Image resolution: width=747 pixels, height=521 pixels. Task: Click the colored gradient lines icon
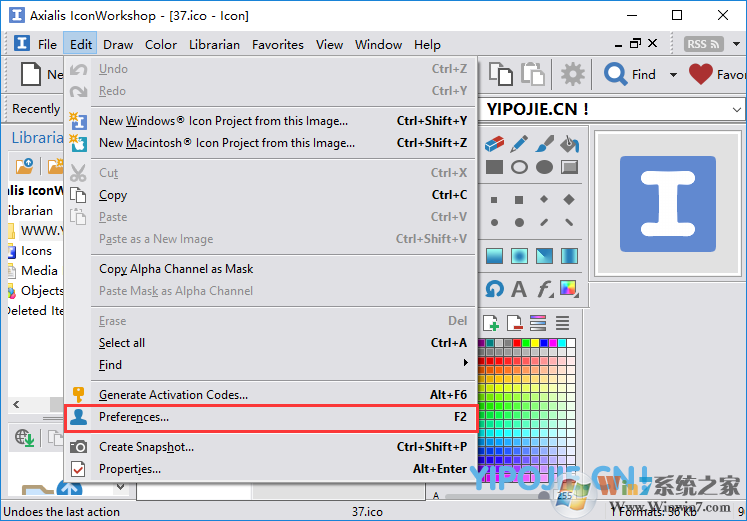tap(538, 323)
